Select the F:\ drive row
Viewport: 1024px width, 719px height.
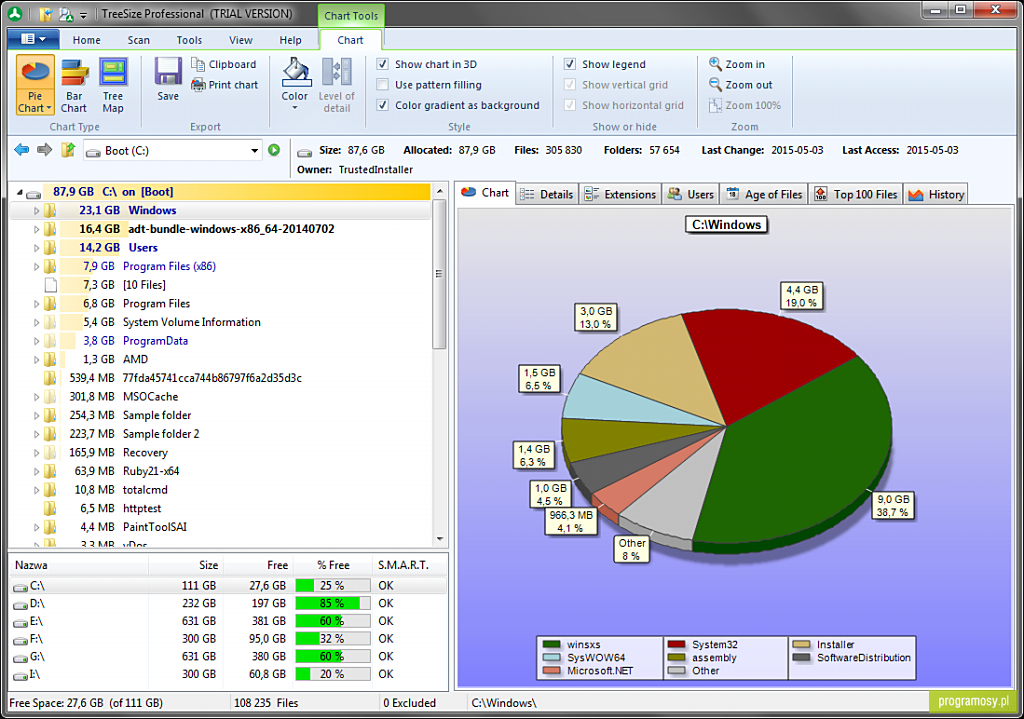229,639
